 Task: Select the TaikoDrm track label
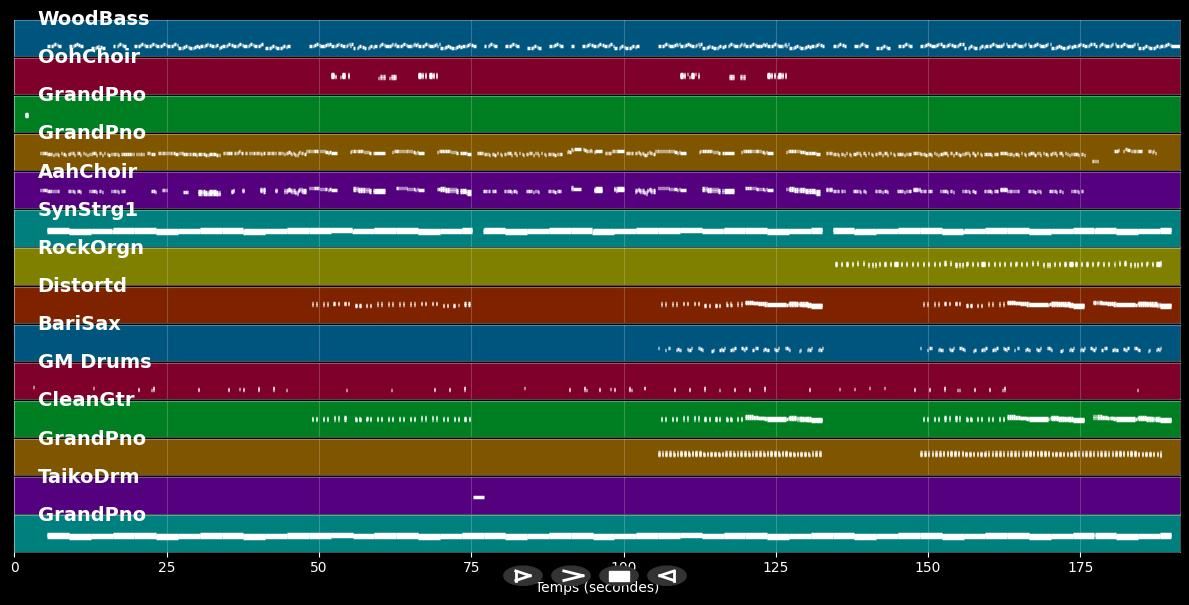coord(88,477)
